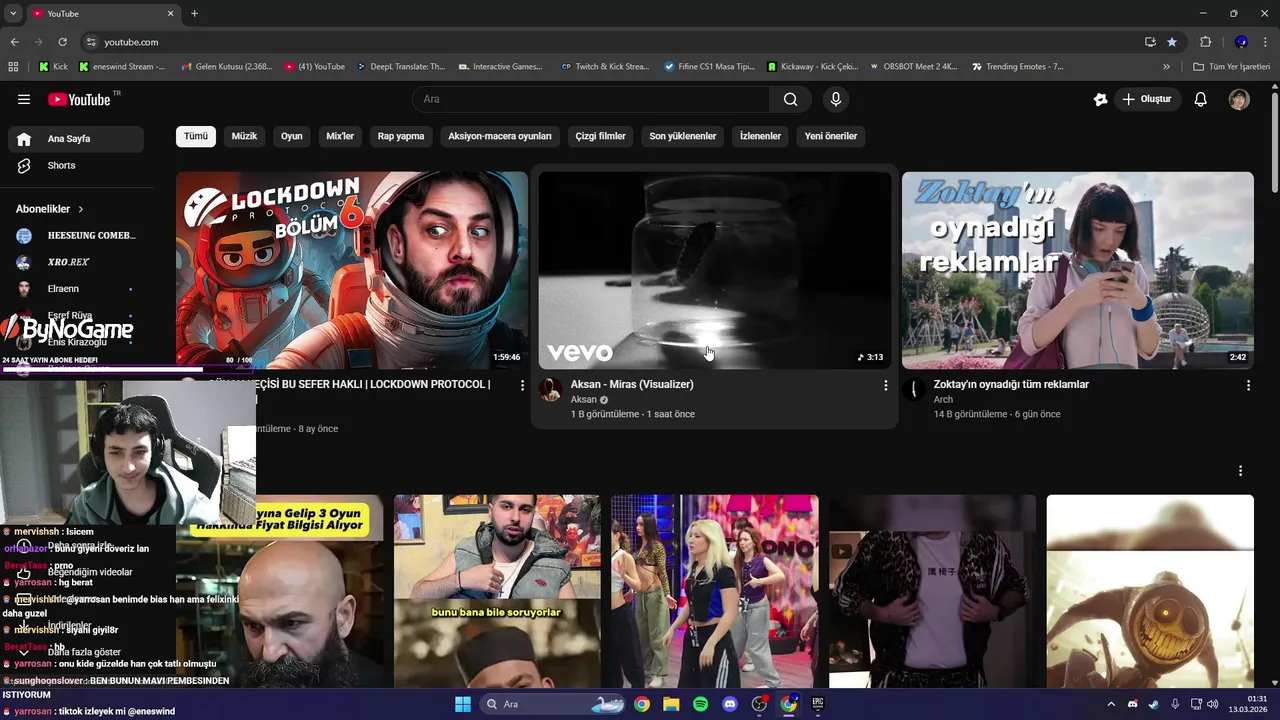Open the Windows Start menu

coord(463,704)
